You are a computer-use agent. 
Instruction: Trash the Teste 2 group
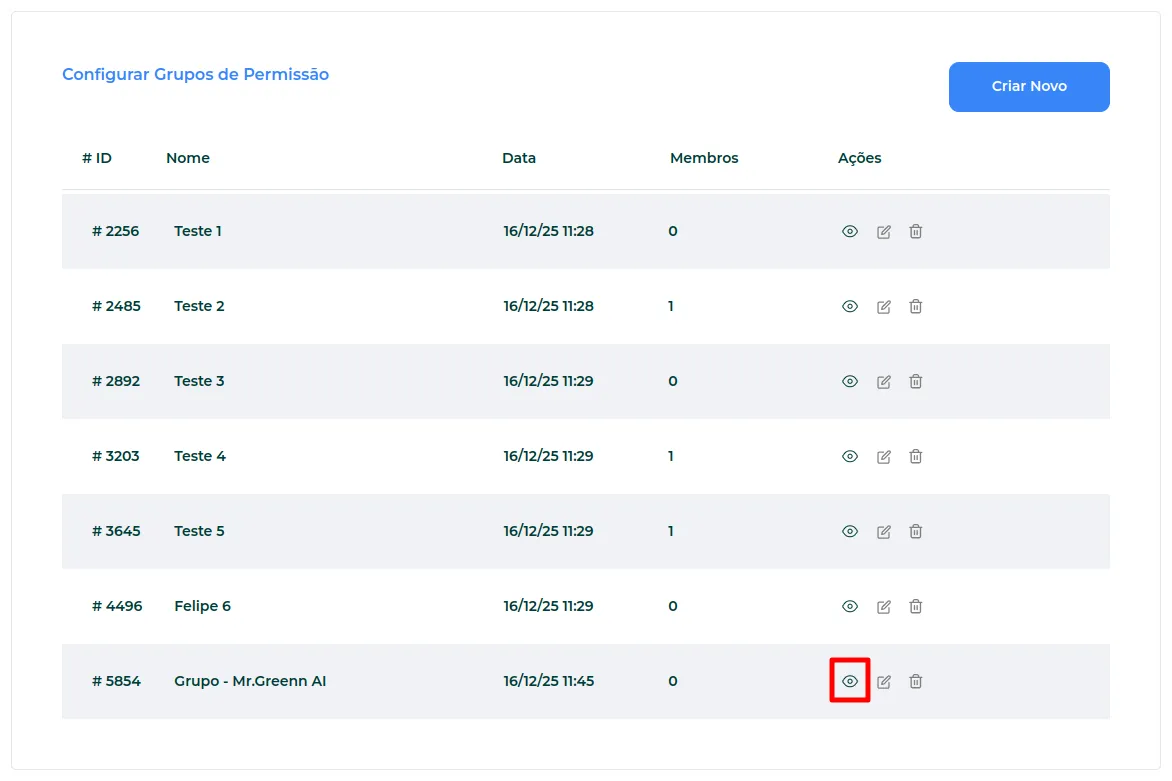pyautogui.click(x=916, y=306)
